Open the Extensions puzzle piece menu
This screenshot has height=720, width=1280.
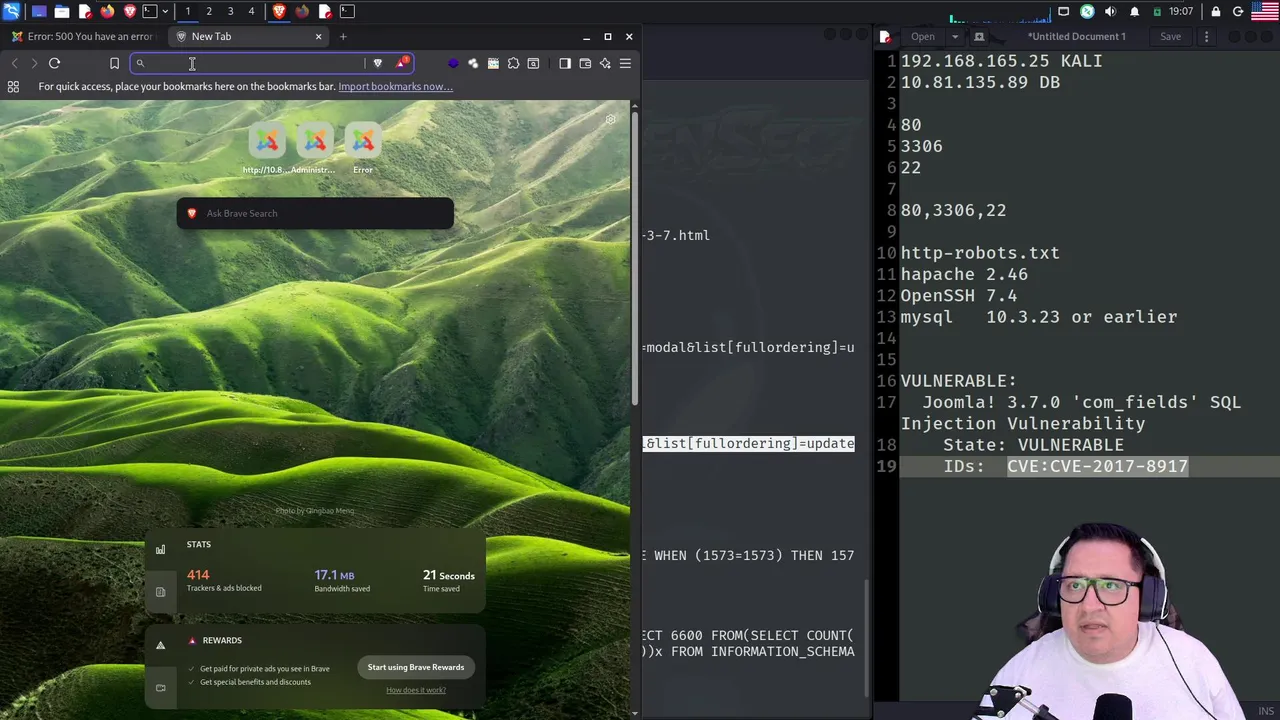pos(513,63)
